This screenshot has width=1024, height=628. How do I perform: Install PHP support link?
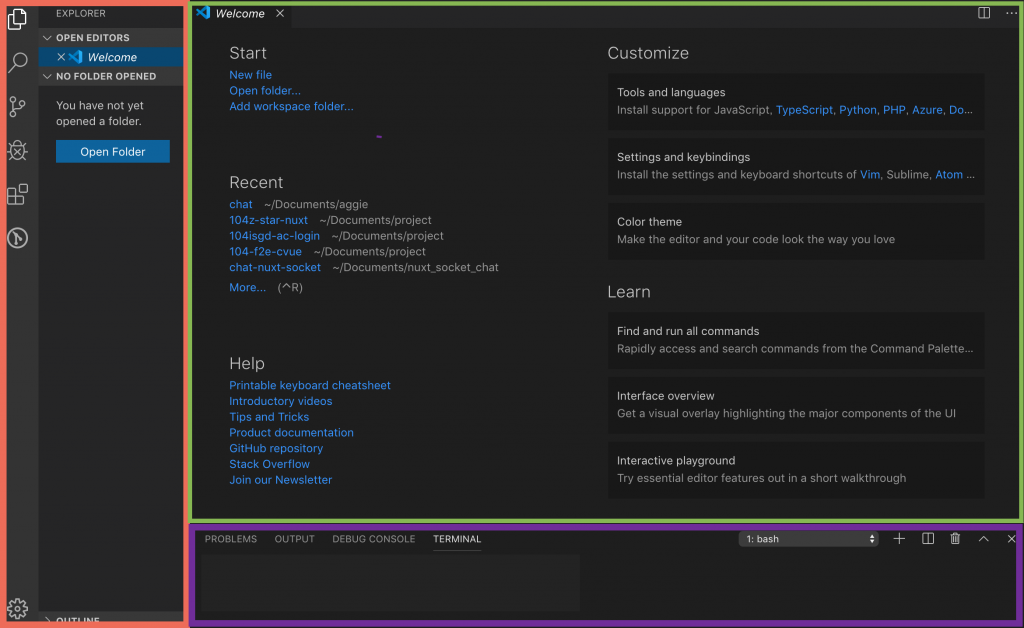(x=894, y=110)
